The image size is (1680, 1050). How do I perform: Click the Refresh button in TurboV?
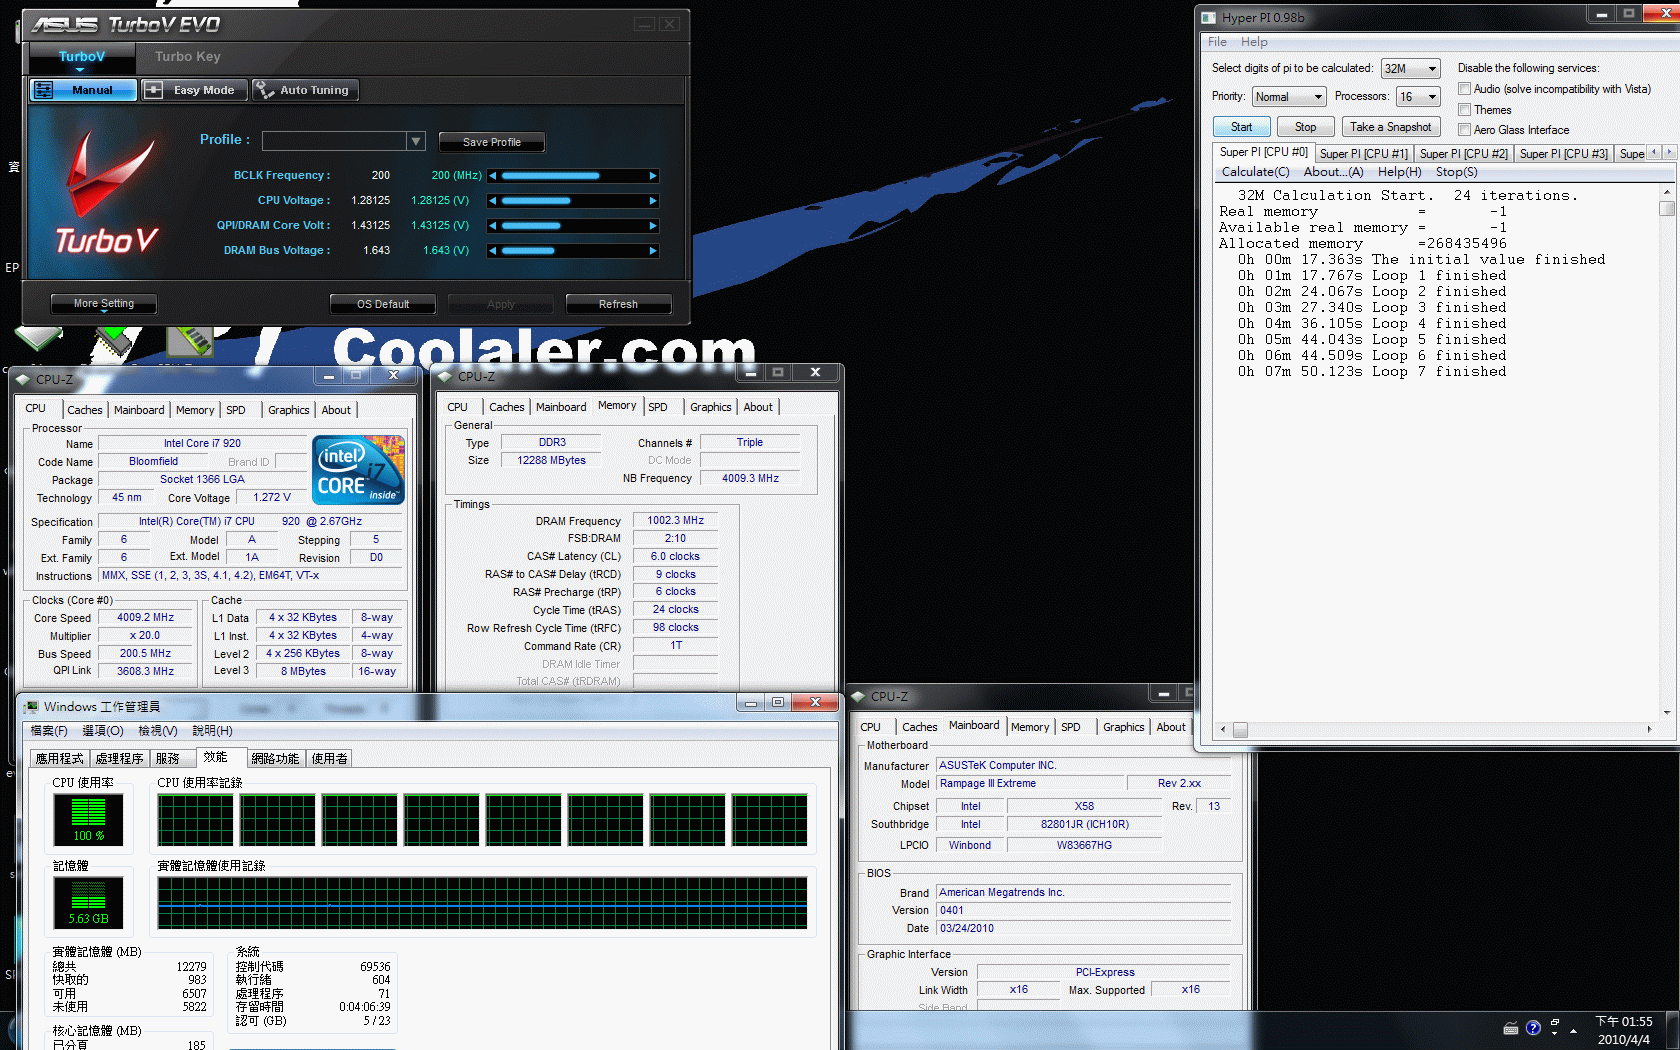(x=618, y=304)
